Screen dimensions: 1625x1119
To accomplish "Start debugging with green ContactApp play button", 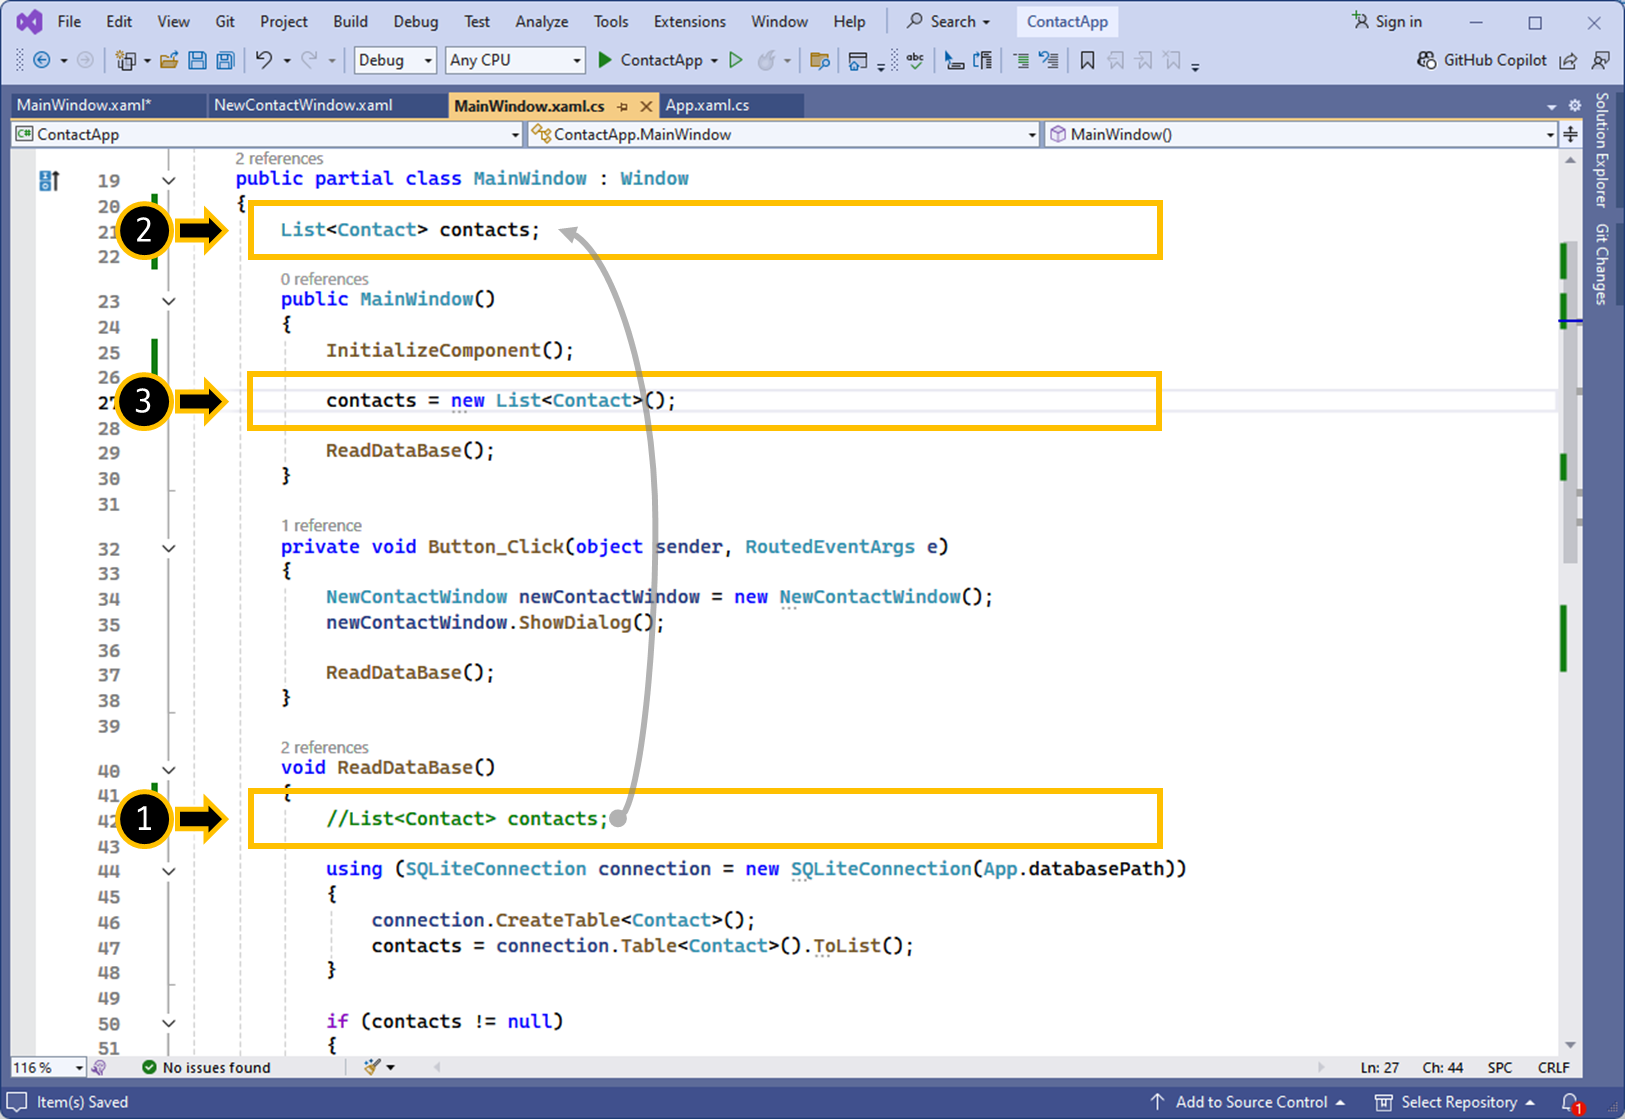I will [x=650, y=60].
